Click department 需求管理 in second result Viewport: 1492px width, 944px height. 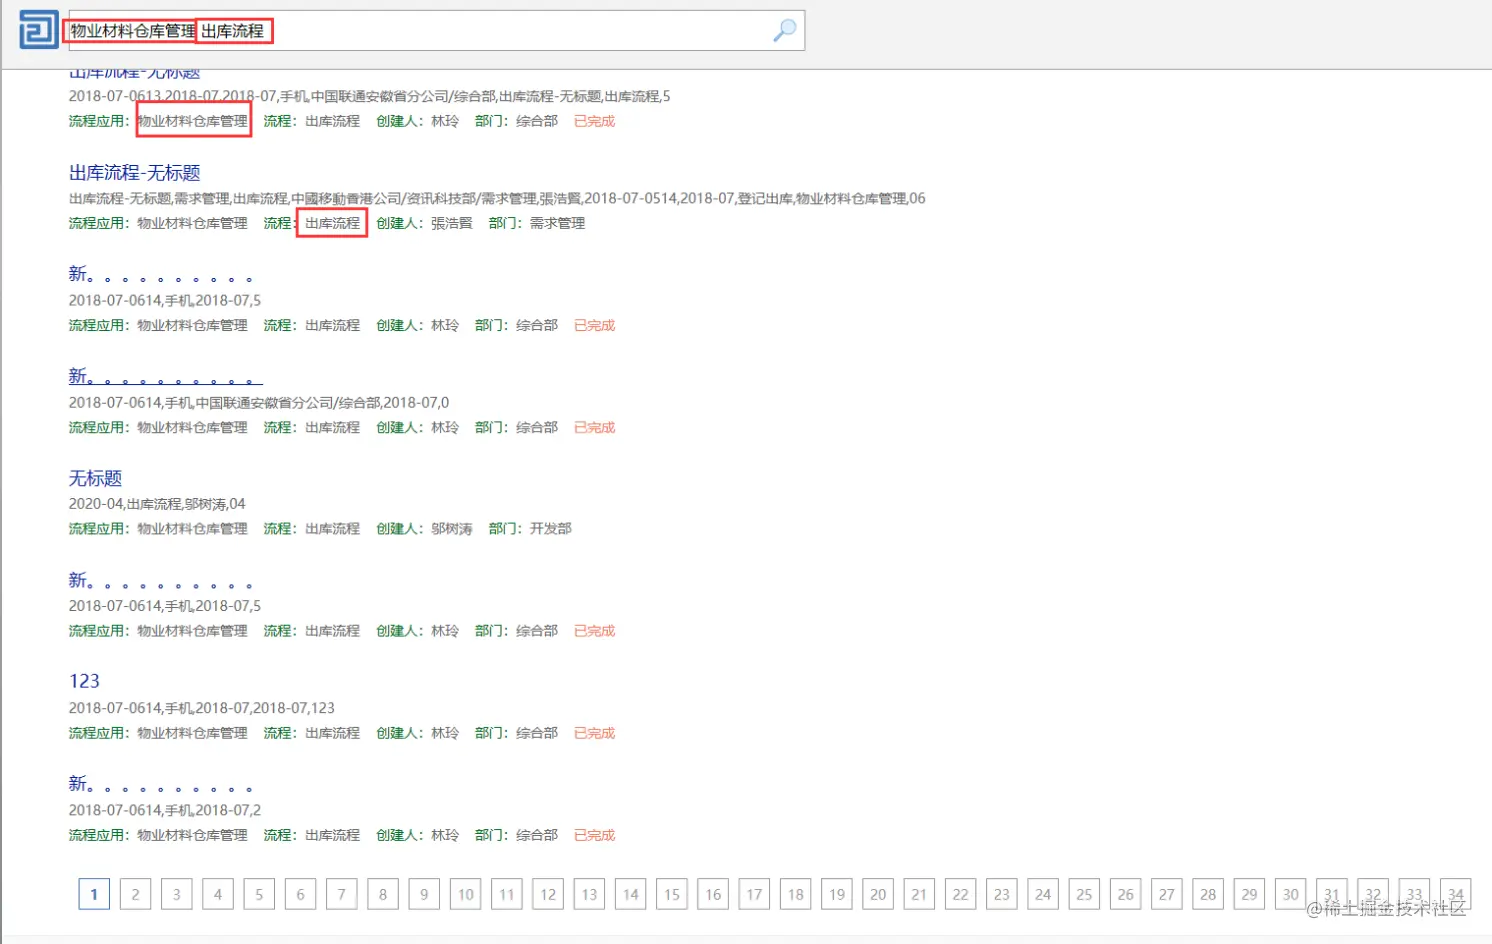point(557,223)
